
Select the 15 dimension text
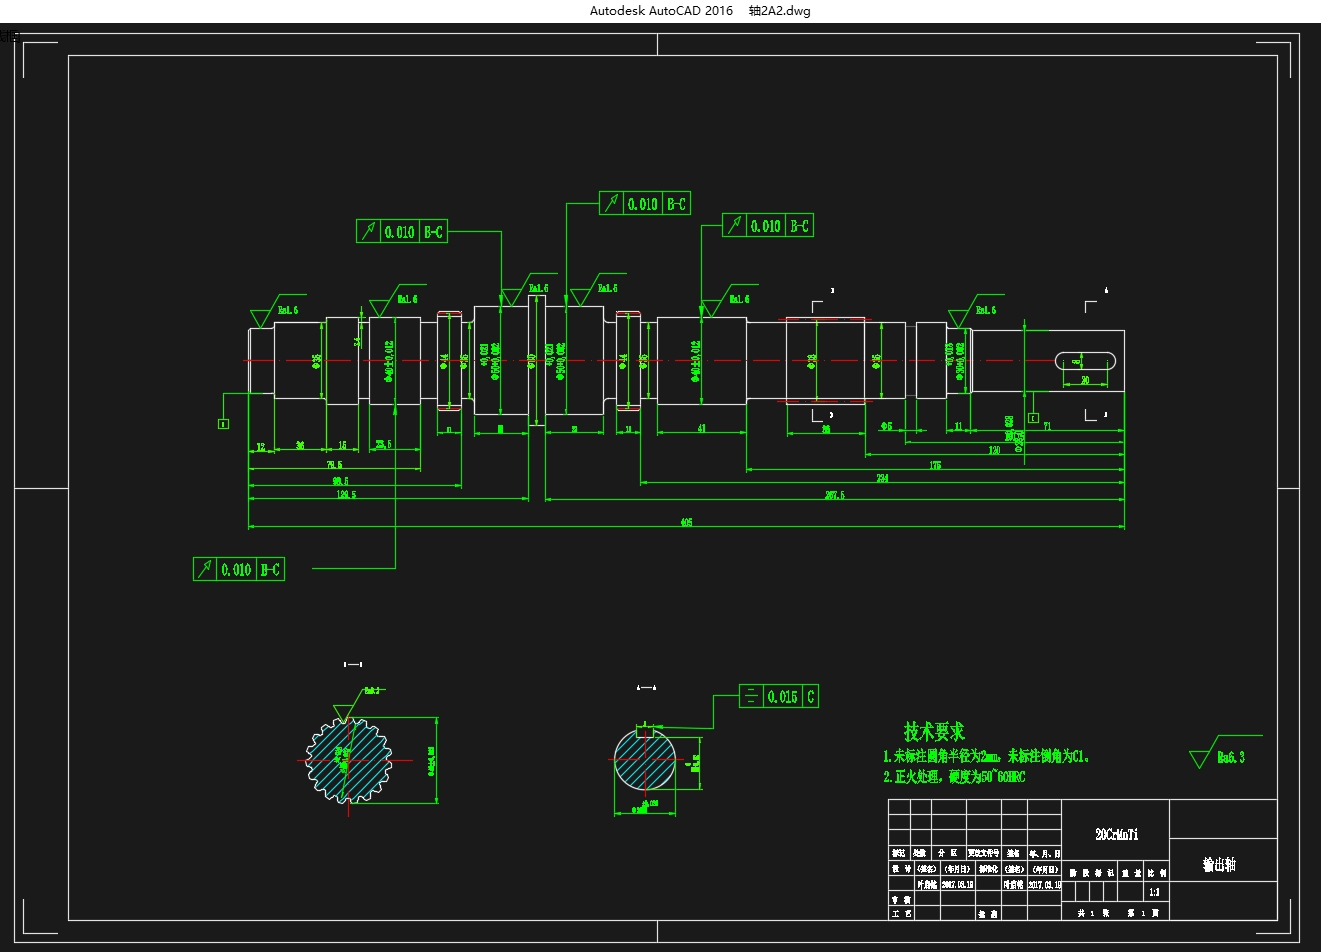click(342, 445)
